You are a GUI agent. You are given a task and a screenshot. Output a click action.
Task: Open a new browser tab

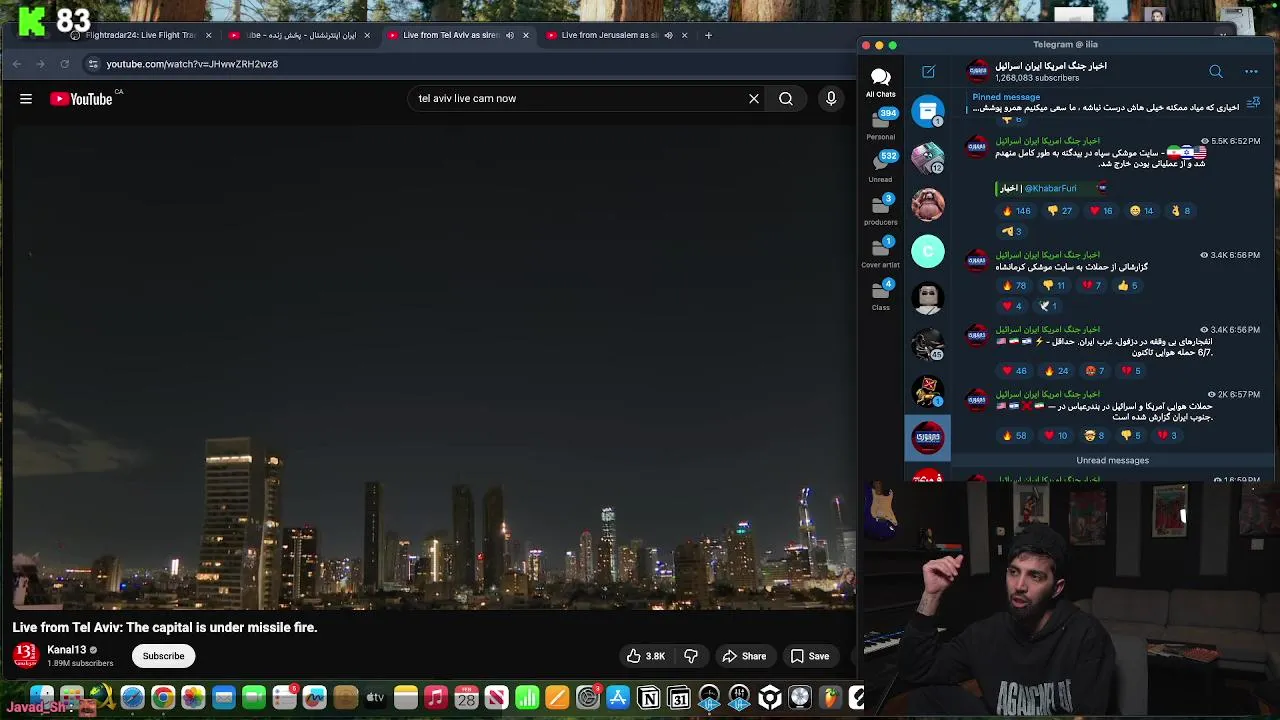click(708, 35)
